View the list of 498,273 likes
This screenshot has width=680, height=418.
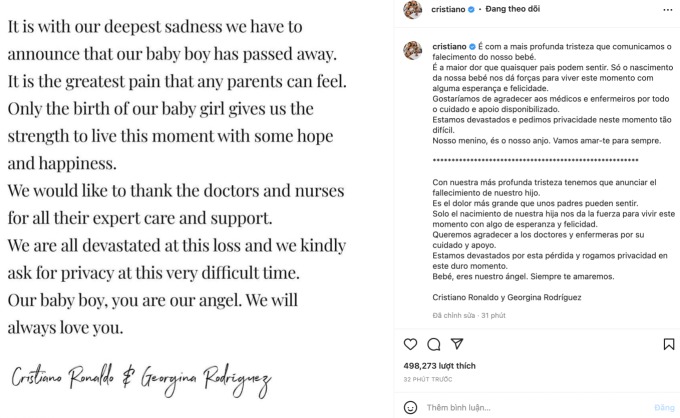tap(439, 366)
